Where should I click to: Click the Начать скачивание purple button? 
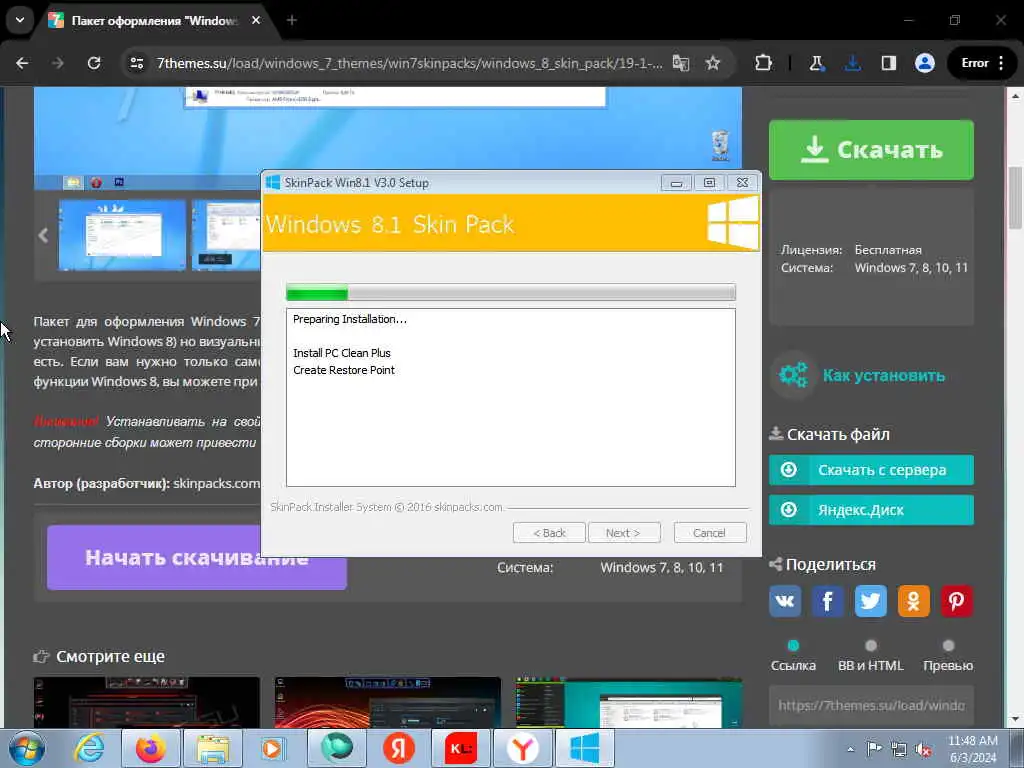(197, 558)
